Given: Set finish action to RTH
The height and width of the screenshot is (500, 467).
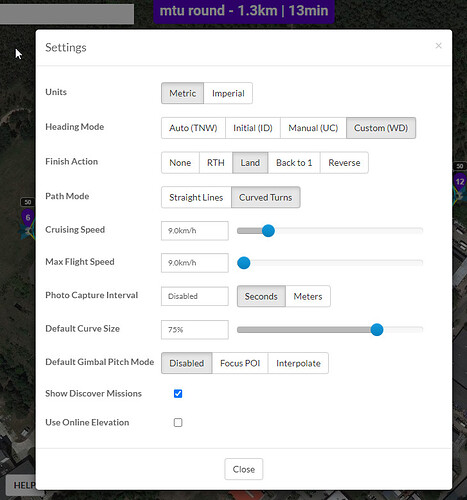Looking at the screenshot, I should [x=216, y=163].
